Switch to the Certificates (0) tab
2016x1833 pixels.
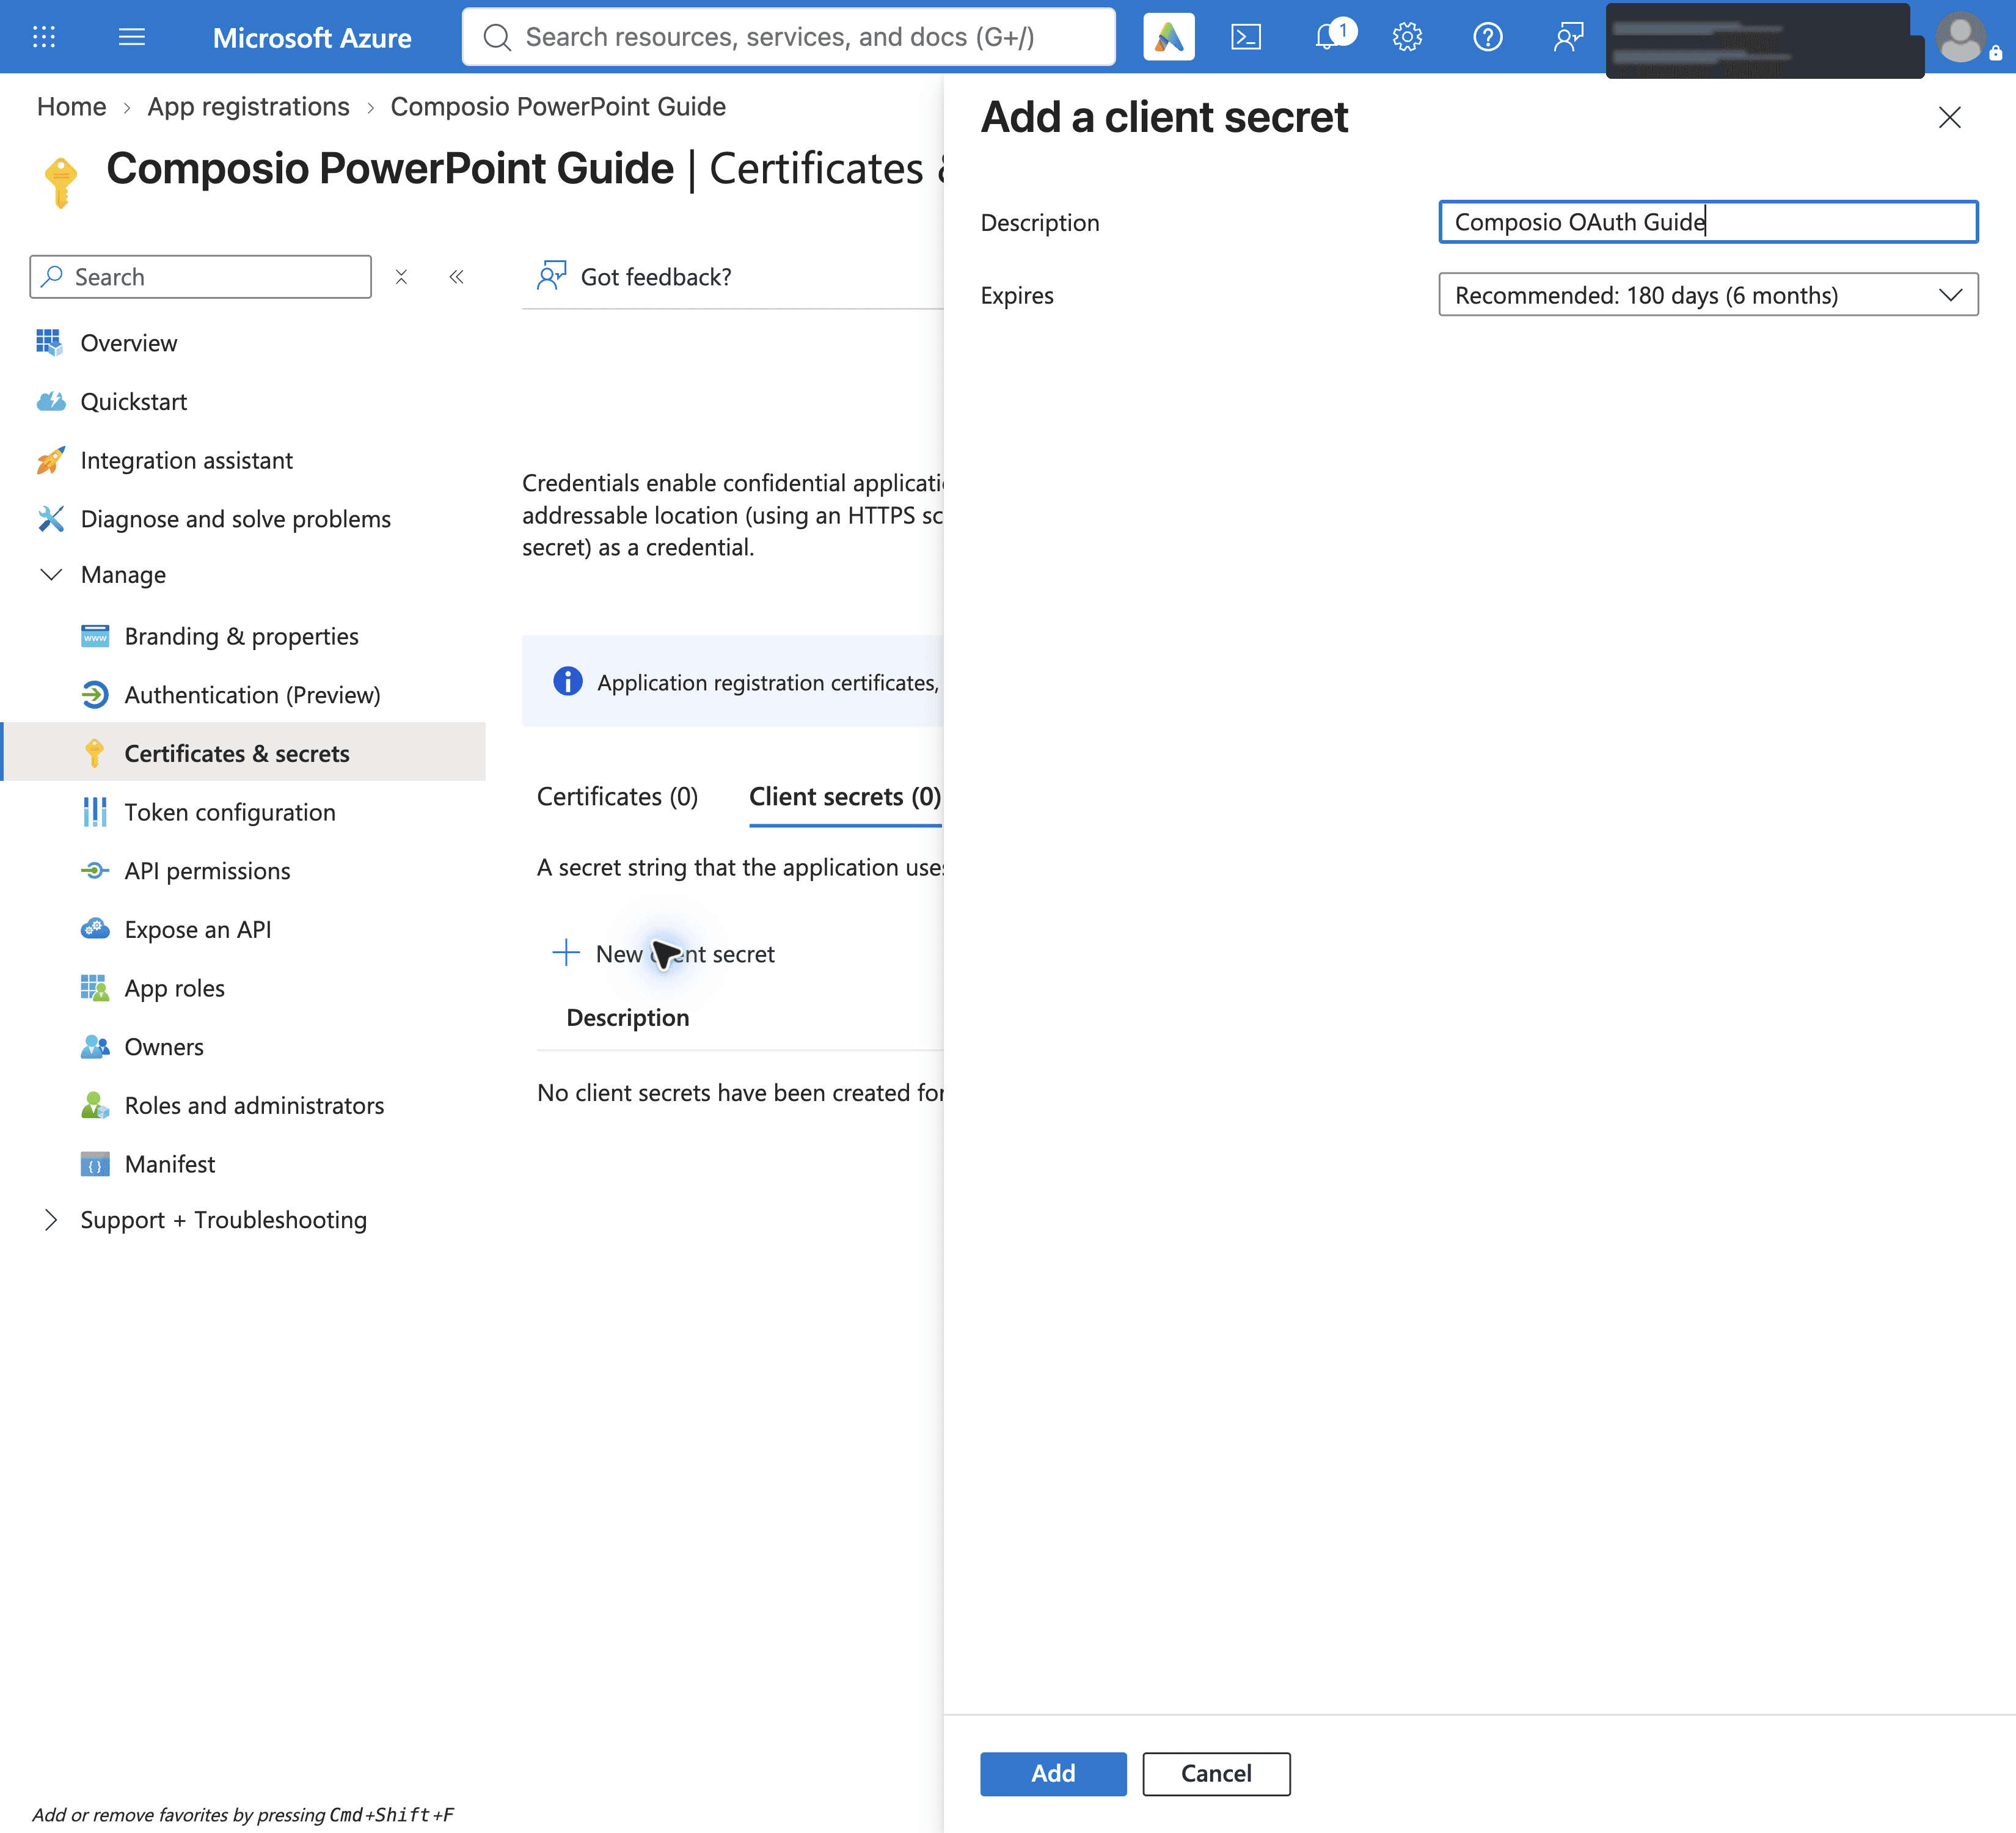pos(617,796)
